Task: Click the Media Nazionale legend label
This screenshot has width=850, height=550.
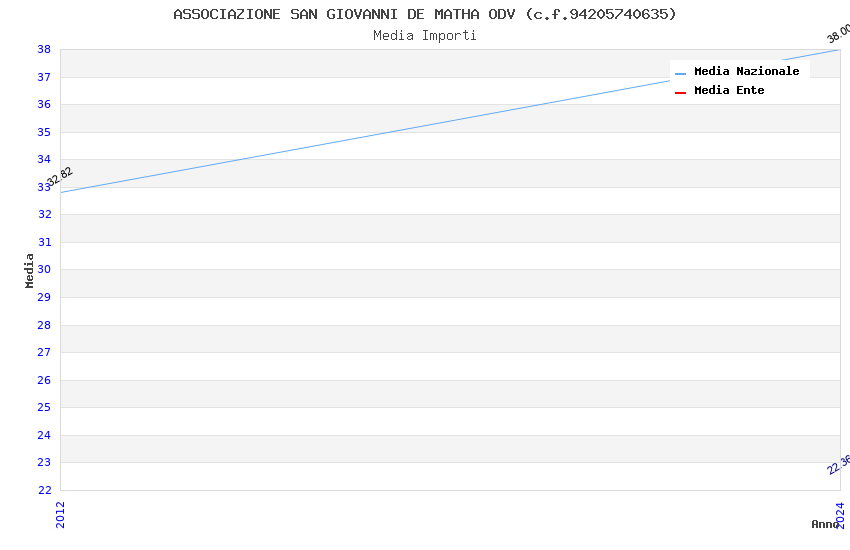Action: 746,71
